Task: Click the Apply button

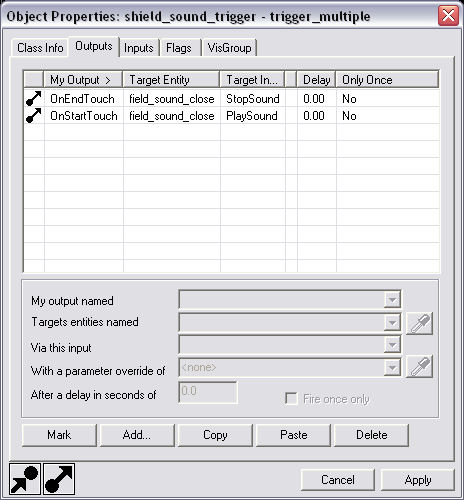Action: 418,480
